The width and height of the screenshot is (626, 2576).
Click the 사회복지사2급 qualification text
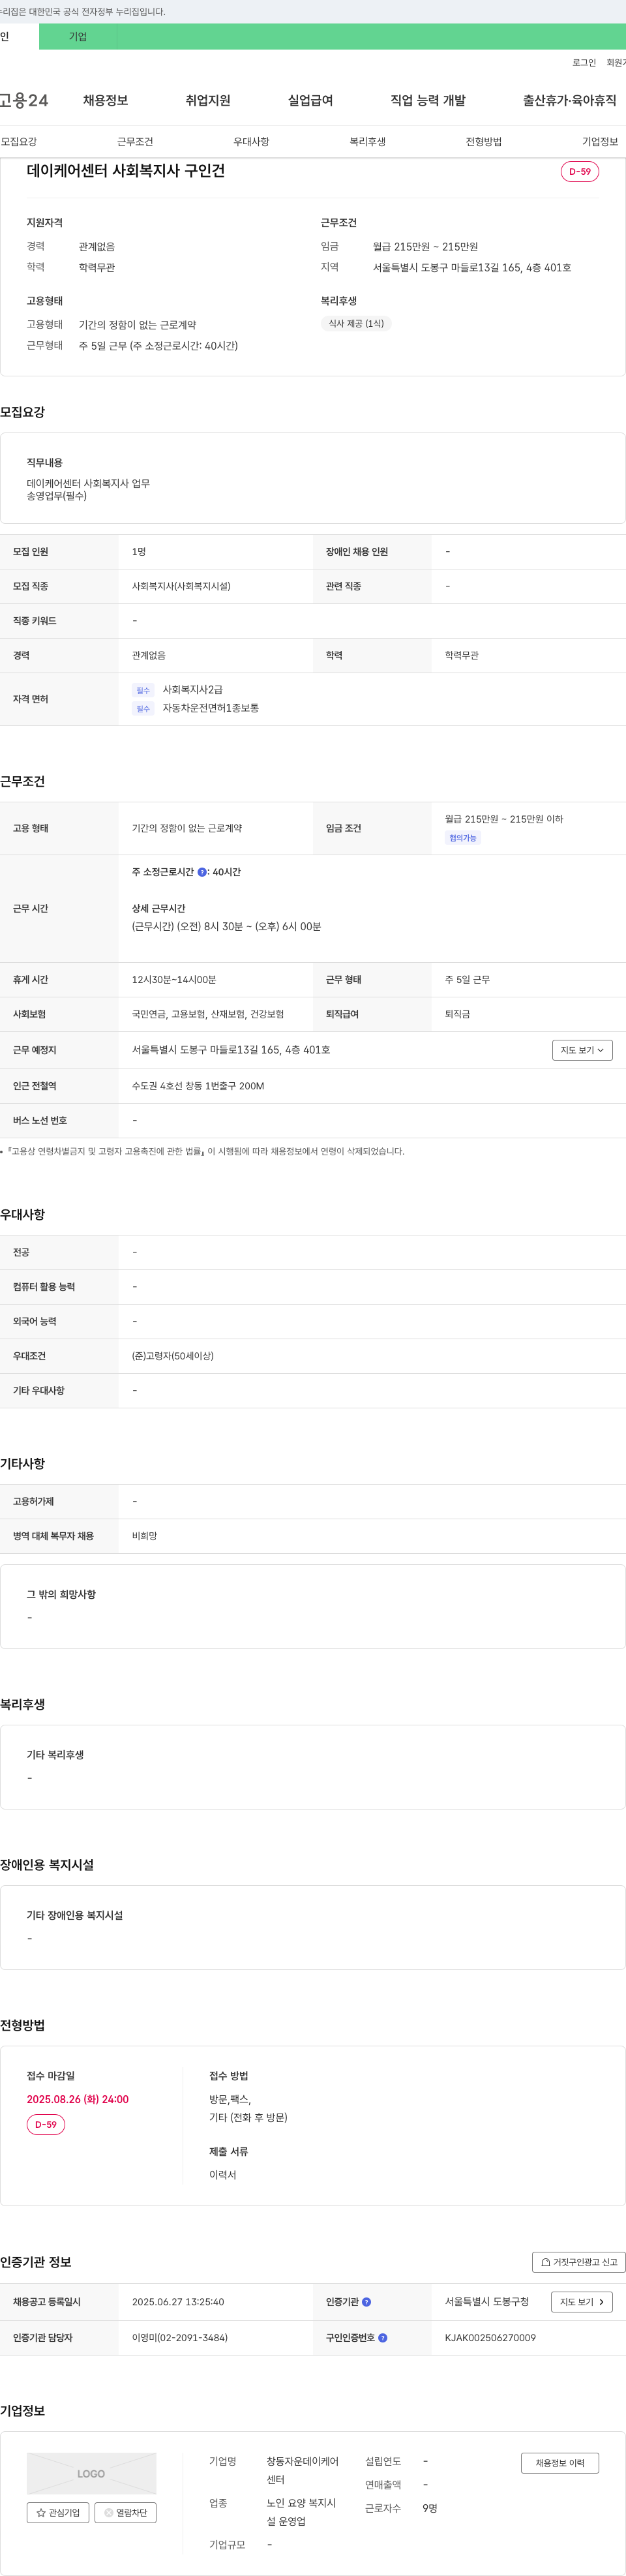(193, 690)
